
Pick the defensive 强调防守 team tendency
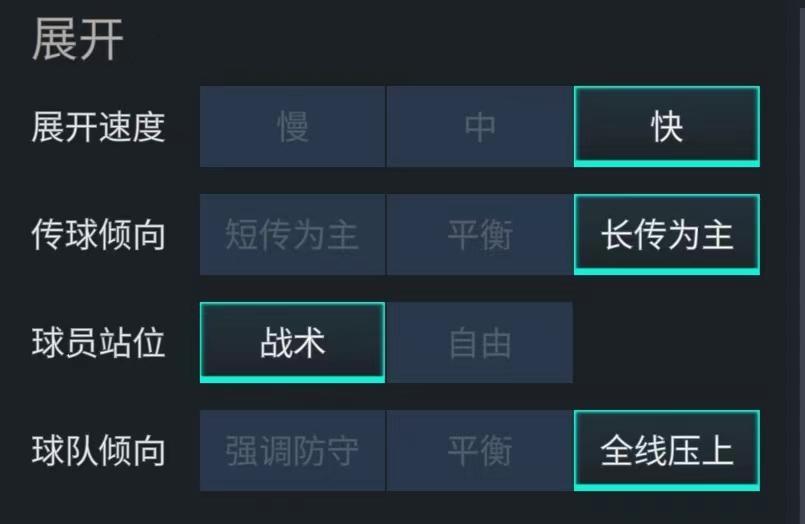292,451
